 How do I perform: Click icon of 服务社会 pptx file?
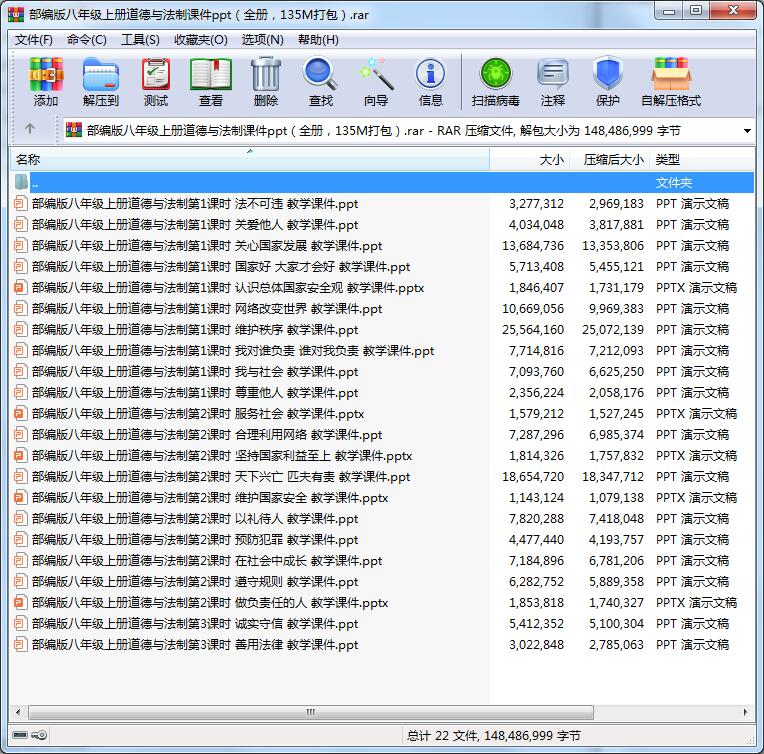click(x=19, y=414)
